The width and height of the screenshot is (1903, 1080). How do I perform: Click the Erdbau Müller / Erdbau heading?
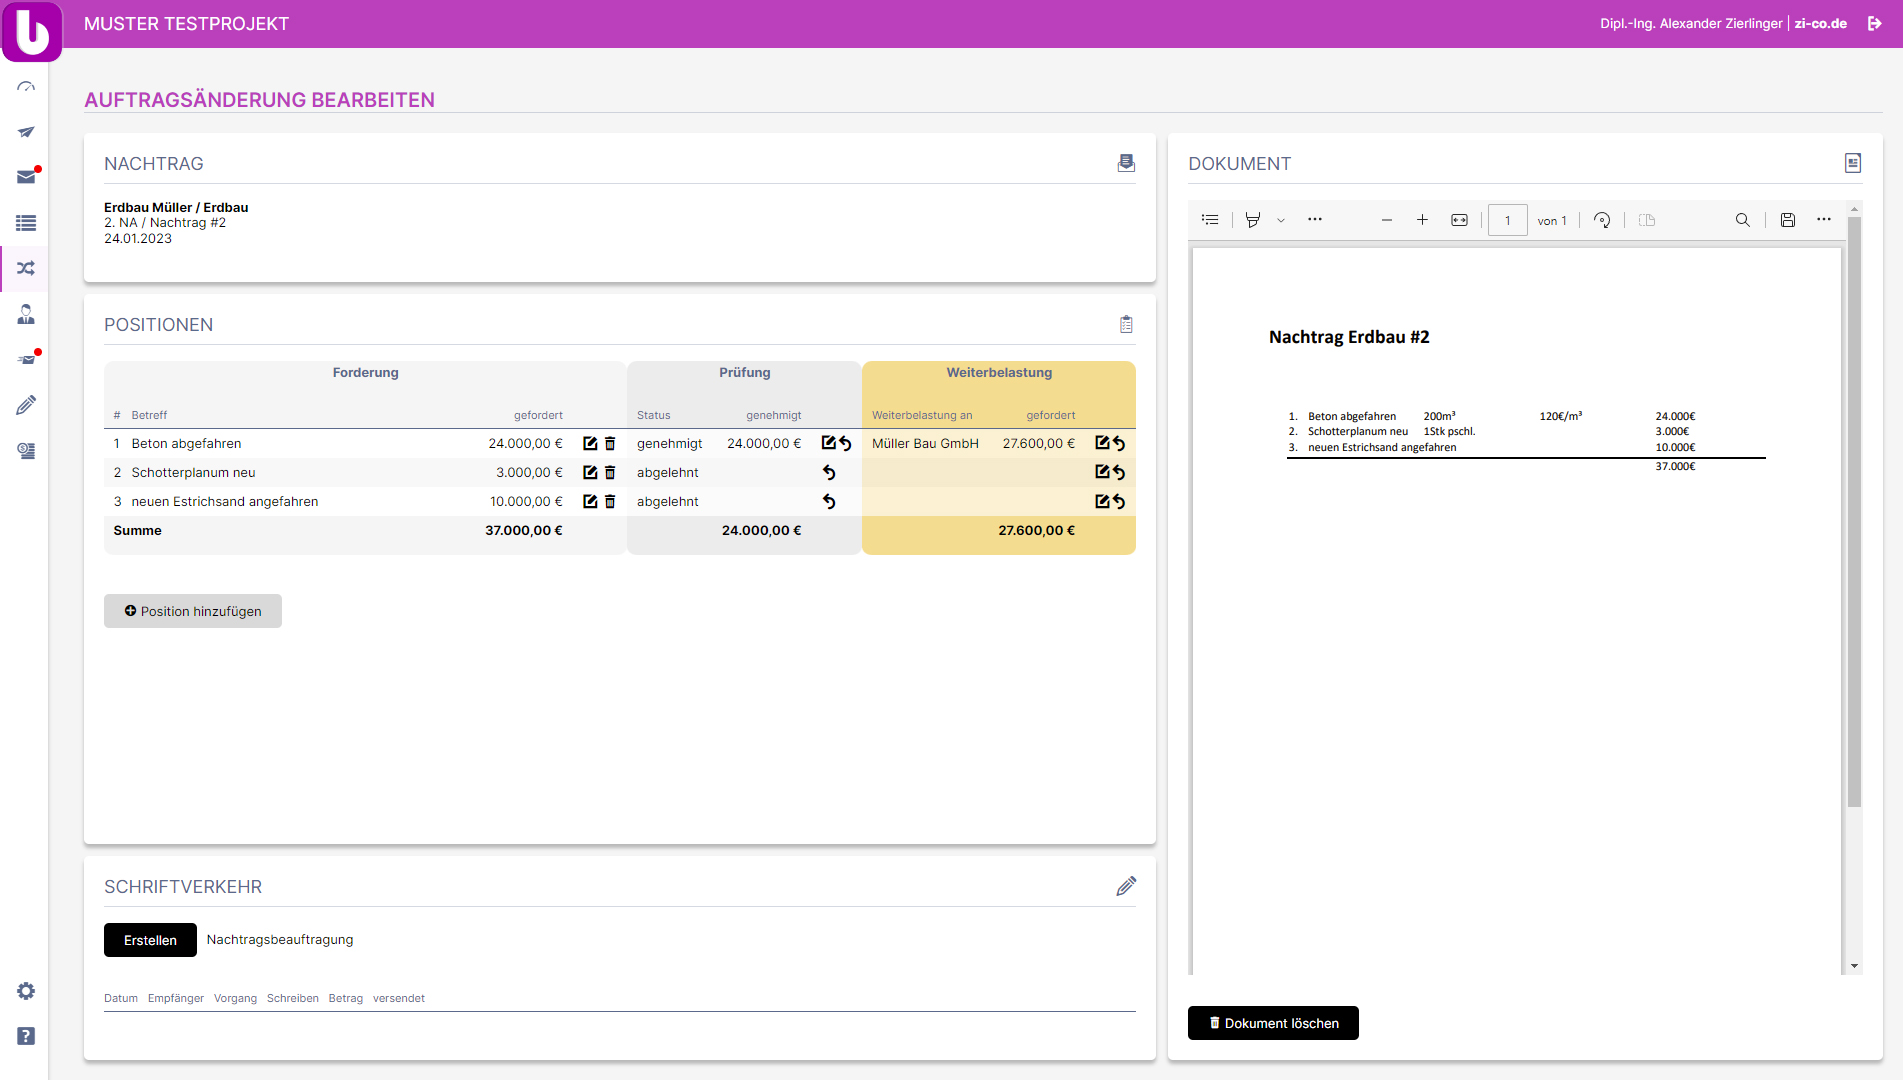[176, 207]
